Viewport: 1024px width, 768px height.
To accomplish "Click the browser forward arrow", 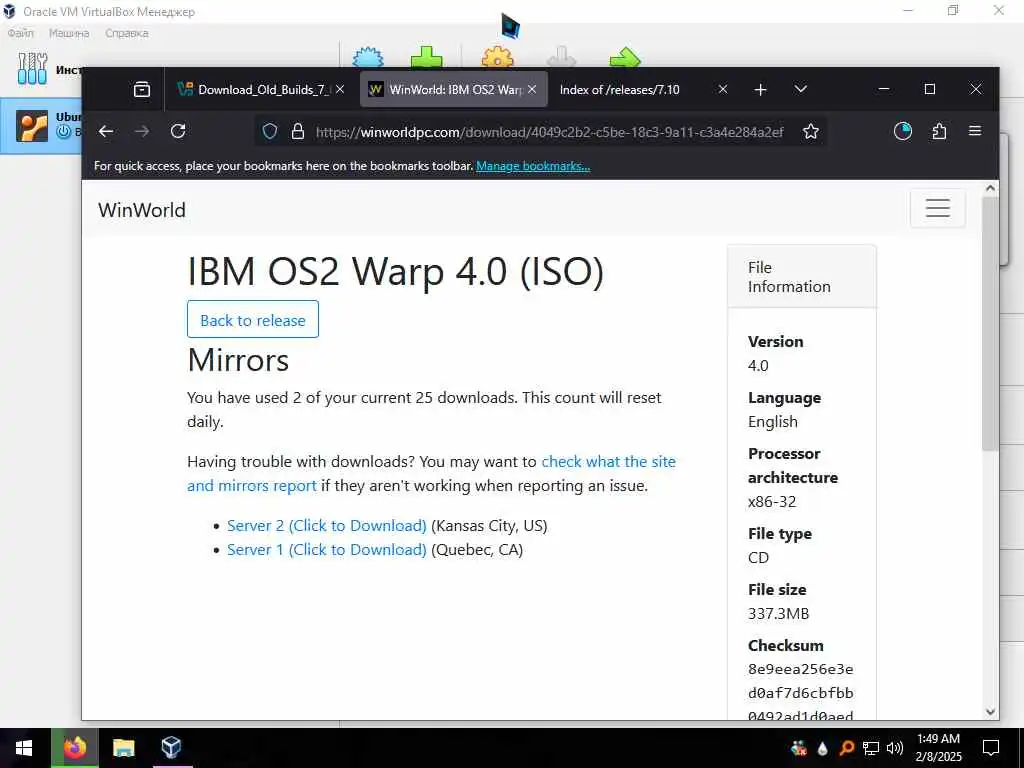I will point(142,131).
